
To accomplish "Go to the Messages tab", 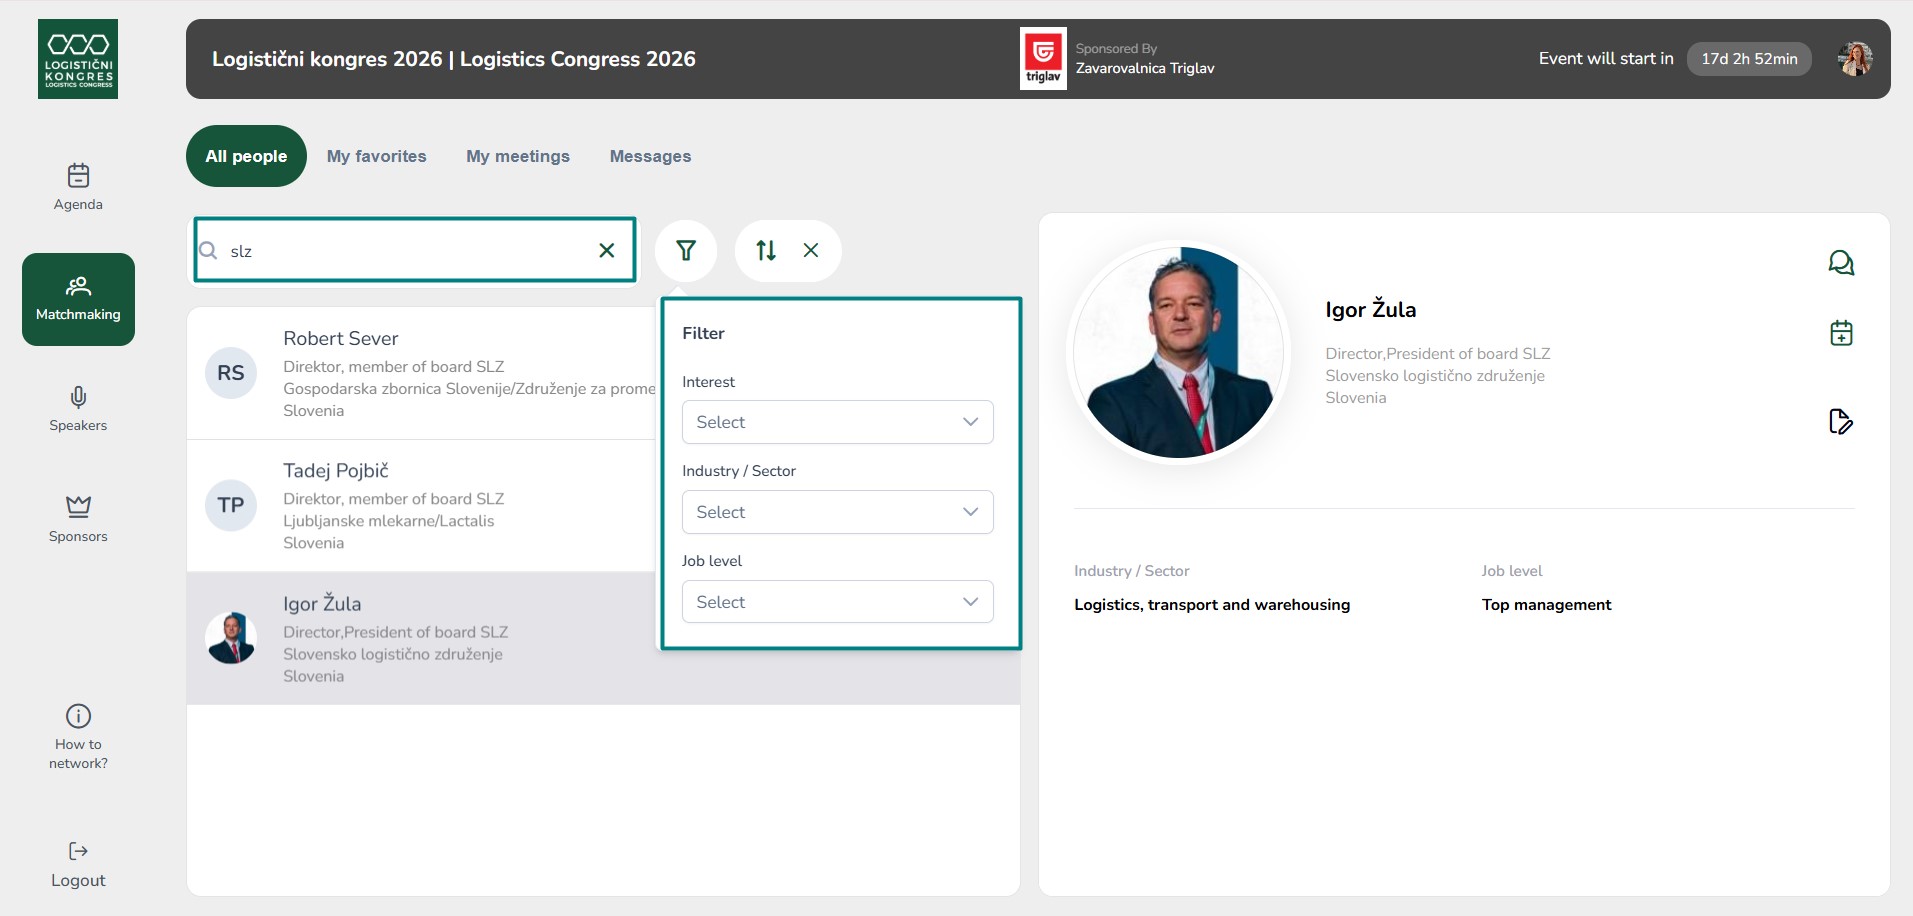I will 650,156.
